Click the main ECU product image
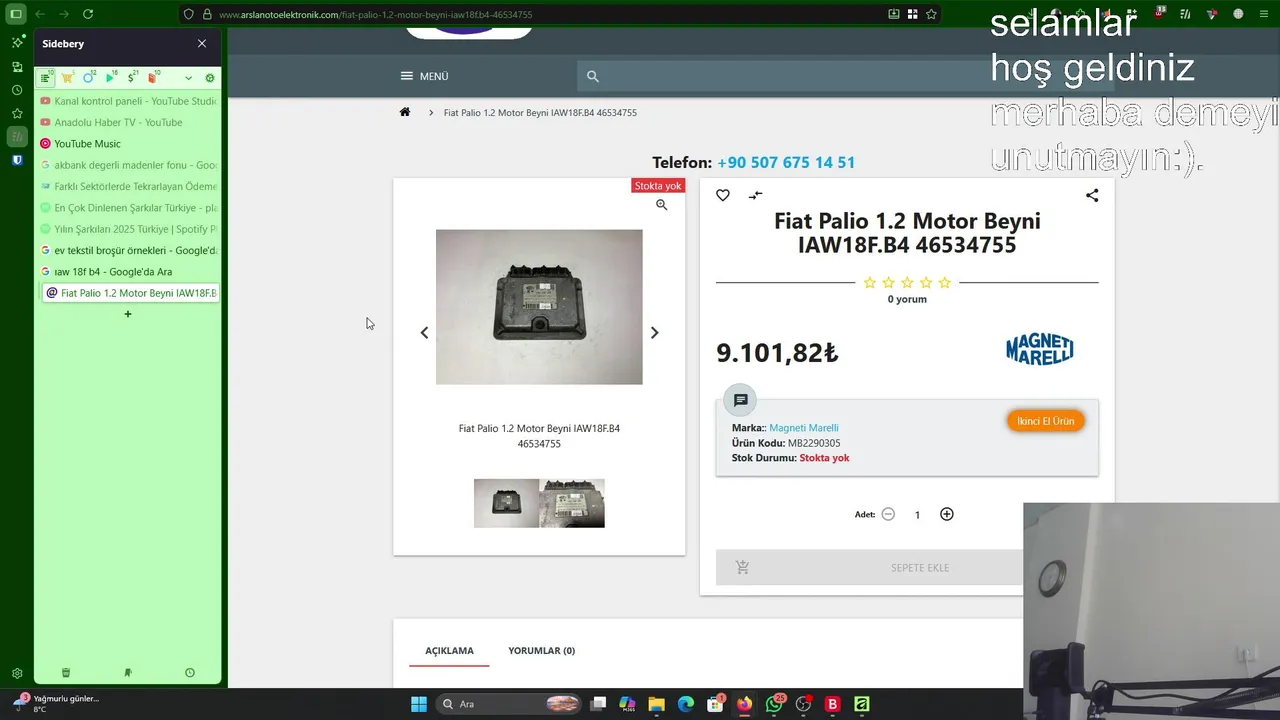1280x720 pixels. coord(539,307)
